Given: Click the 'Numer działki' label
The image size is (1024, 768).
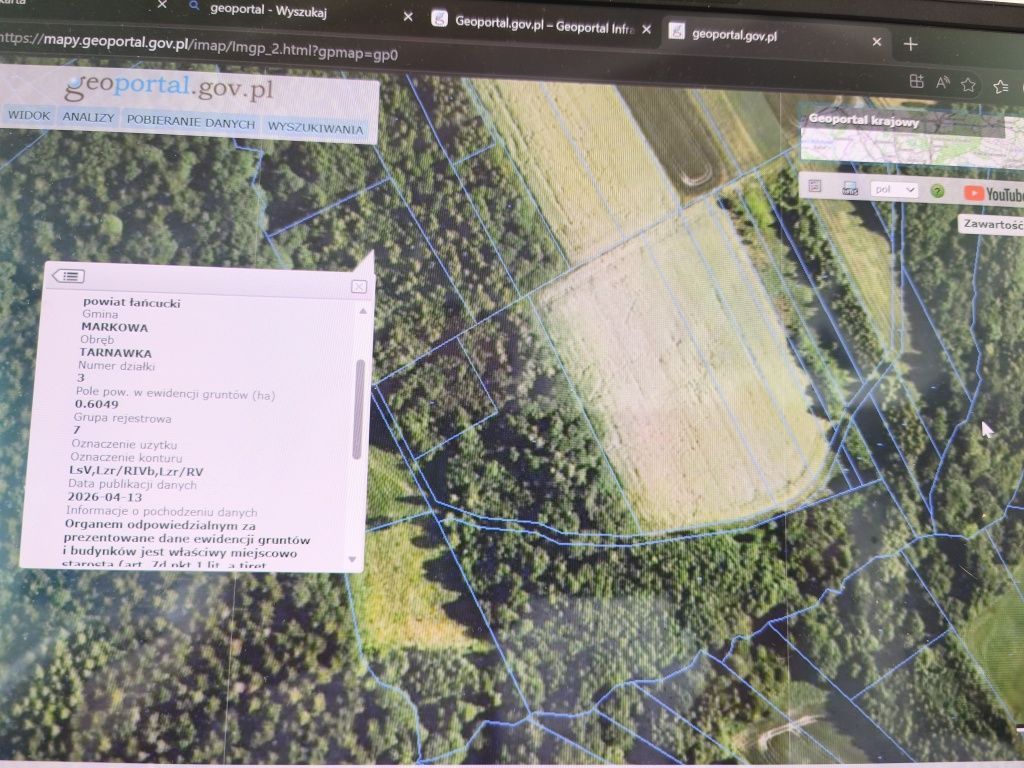Looking at the screenshot, I should [116, 366].
